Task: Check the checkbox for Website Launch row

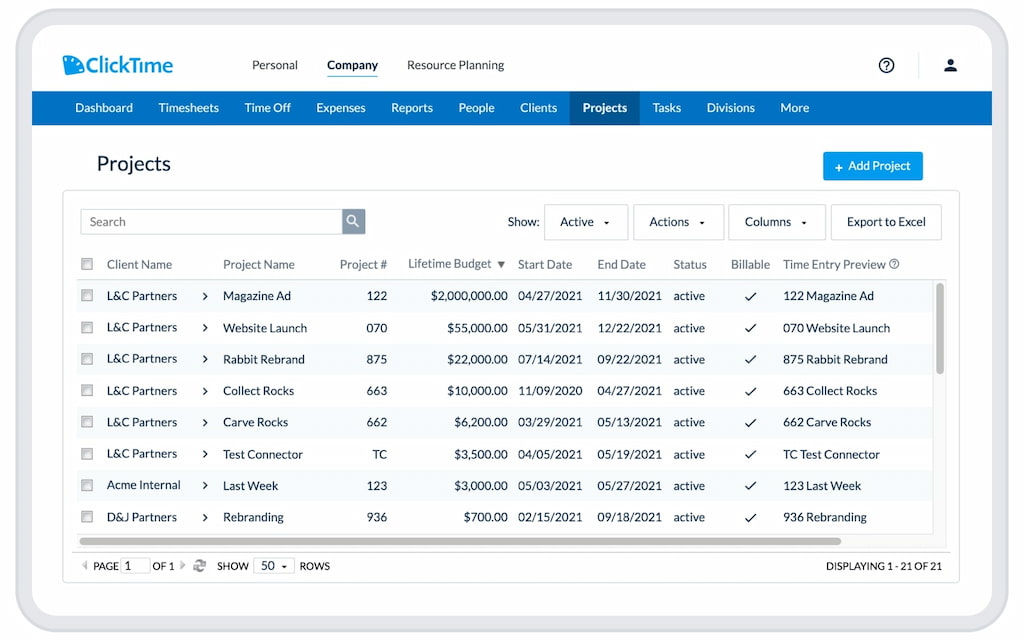Action: (87, 327)
